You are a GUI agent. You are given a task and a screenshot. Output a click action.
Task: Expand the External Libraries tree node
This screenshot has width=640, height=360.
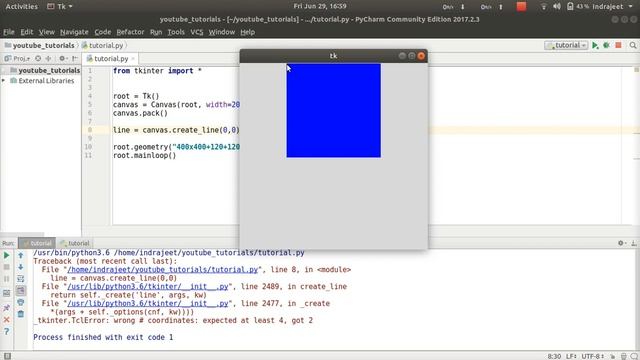coord(4,81)
